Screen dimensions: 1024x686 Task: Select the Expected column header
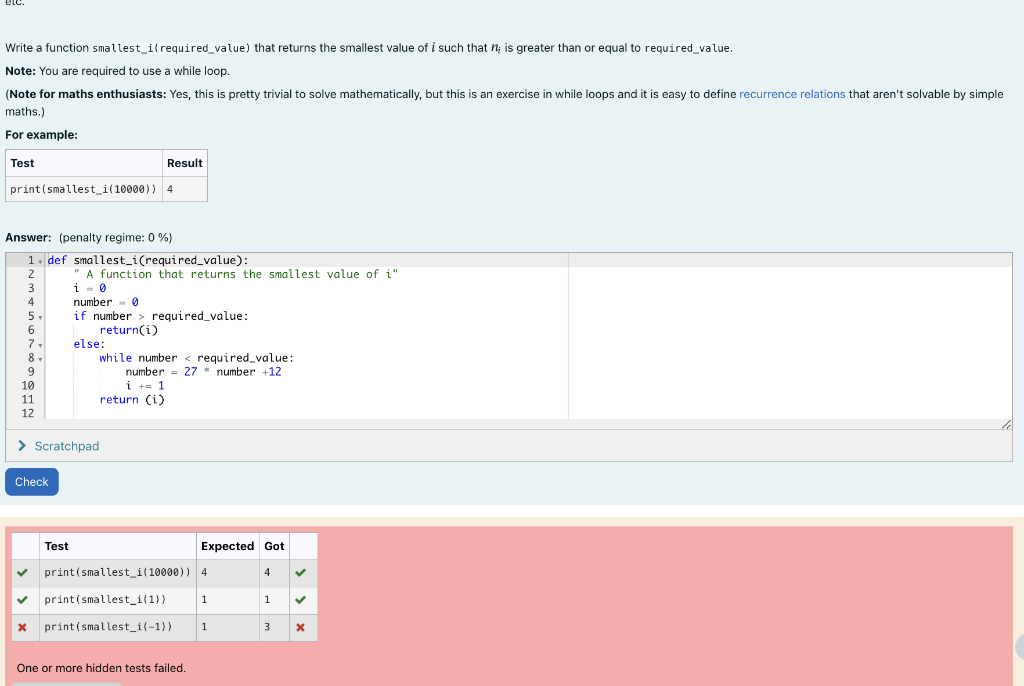coord(227,545)
